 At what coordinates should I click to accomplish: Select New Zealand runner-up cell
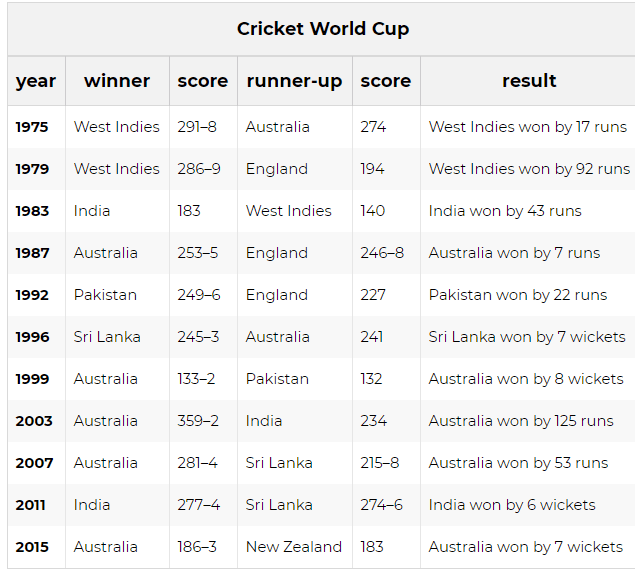coord(294,547)
